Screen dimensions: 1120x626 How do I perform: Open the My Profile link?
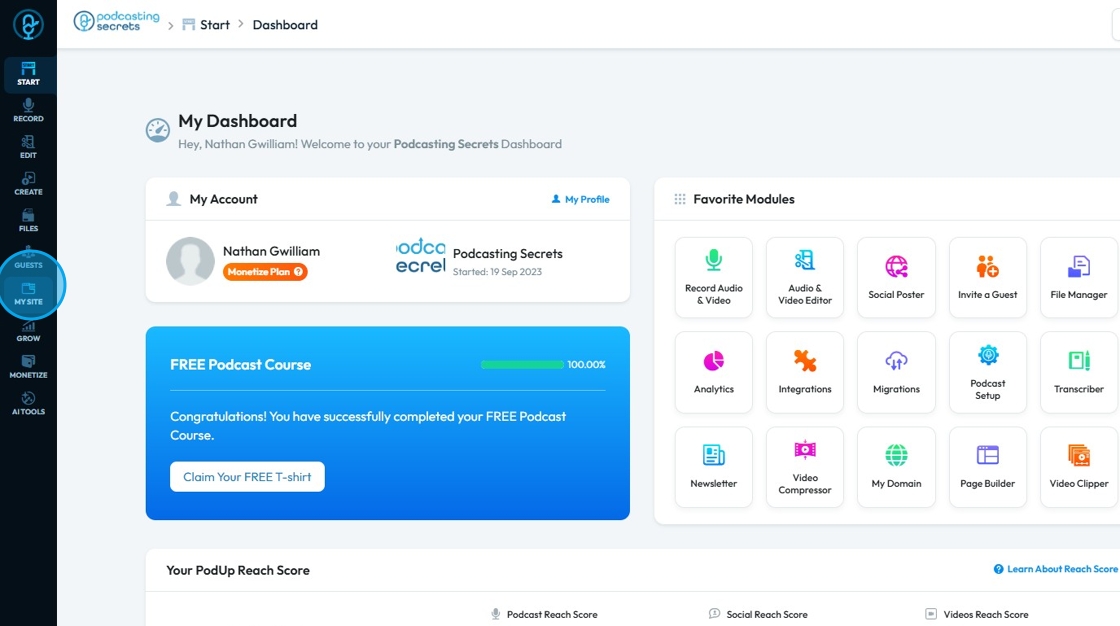coord(580,199)
